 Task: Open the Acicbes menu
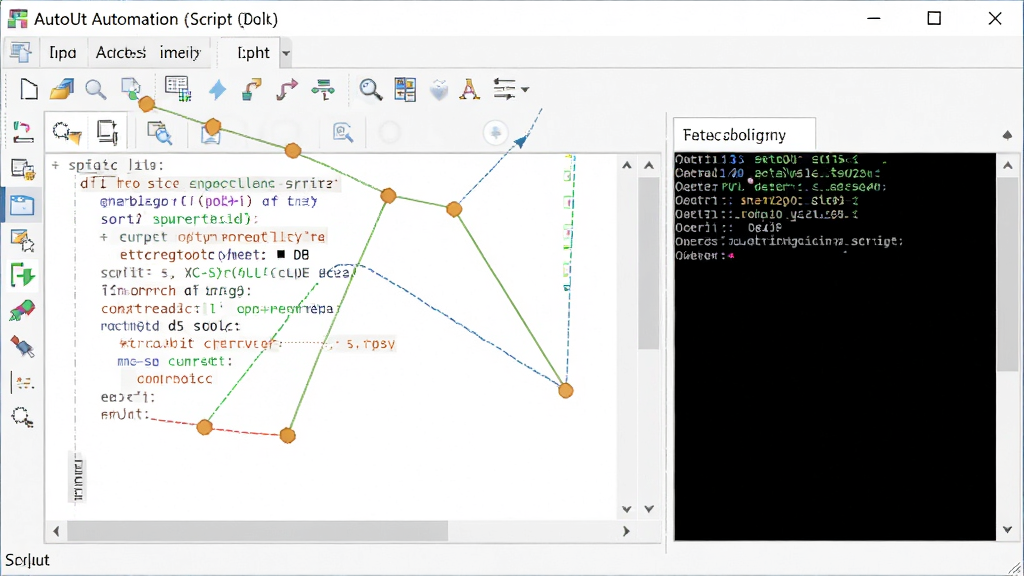tap(120, 52)
